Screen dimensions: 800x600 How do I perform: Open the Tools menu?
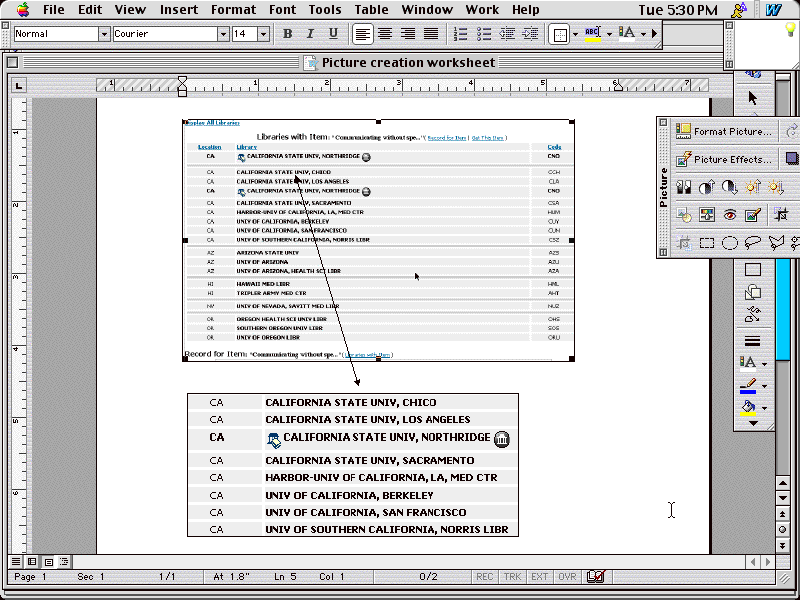325,10
